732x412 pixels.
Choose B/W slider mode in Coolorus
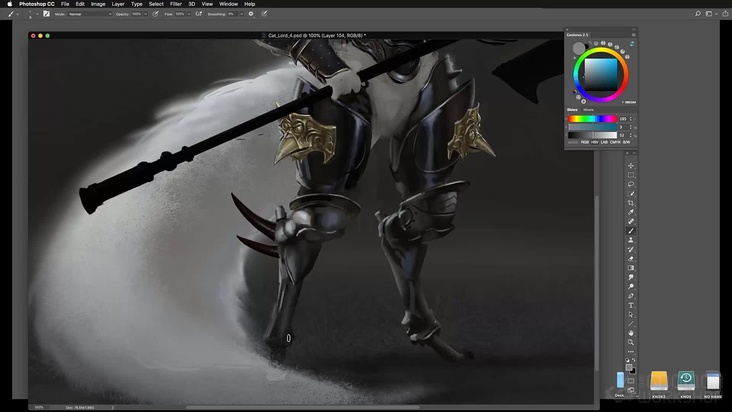[x=626, y=142]
